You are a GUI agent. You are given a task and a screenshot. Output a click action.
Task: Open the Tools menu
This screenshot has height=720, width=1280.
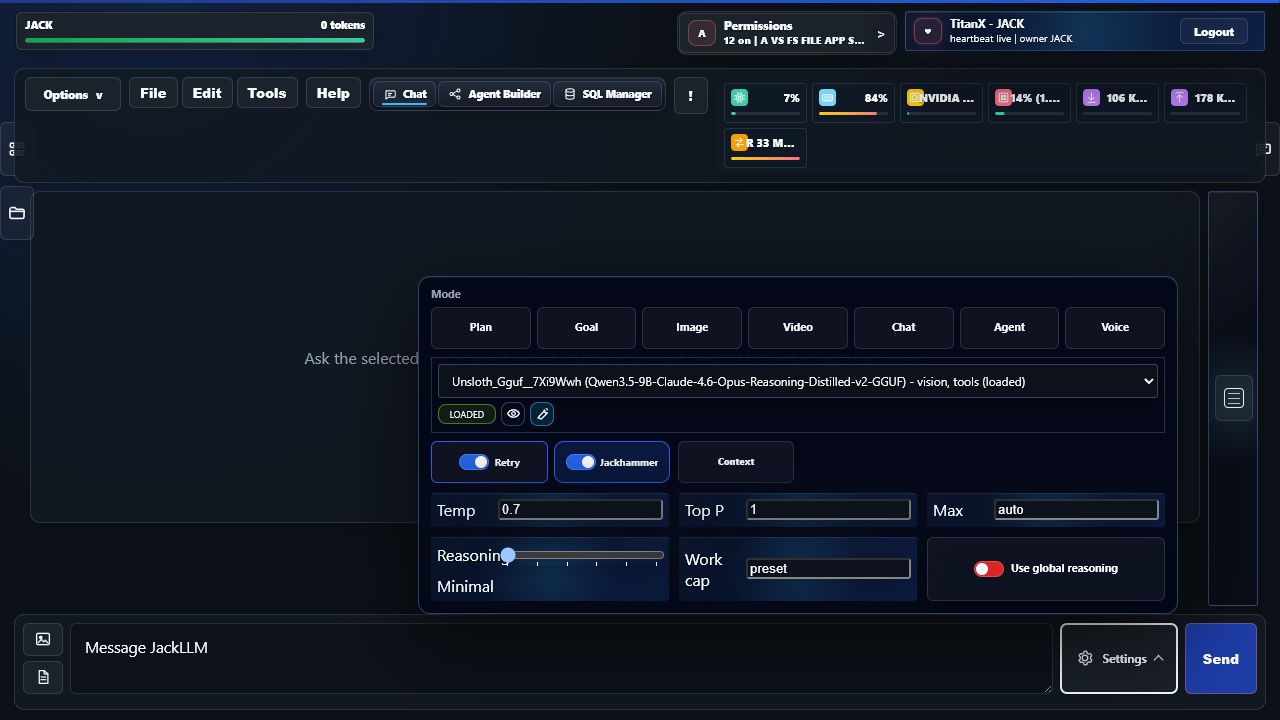(x=267, y=93)
